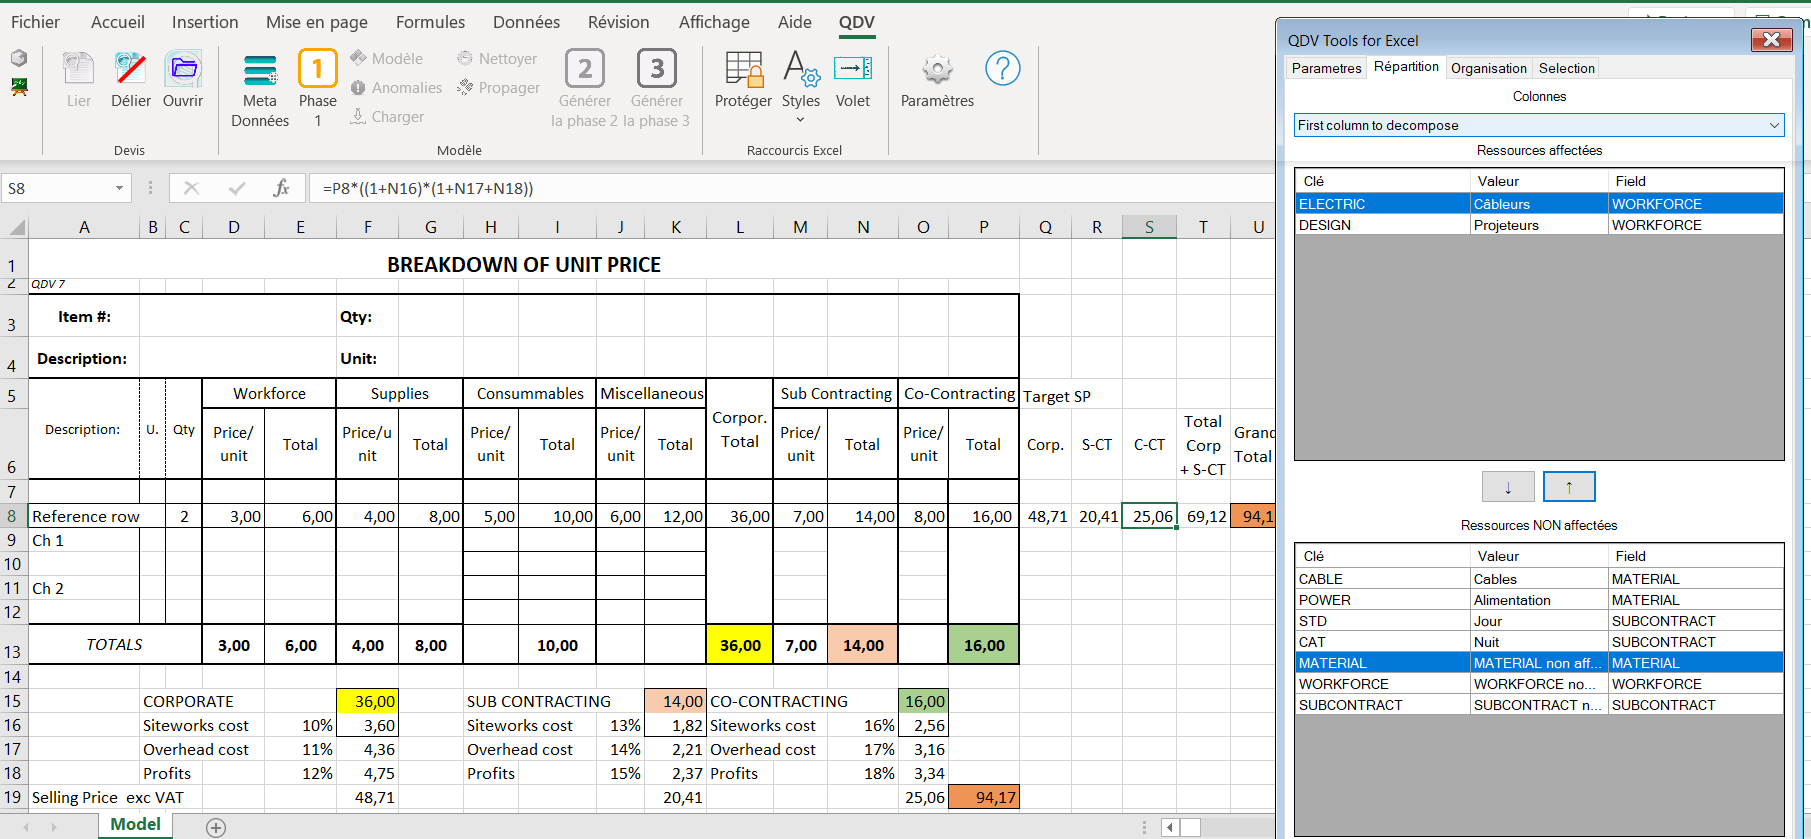Switch to the Insertion ribbon tab

pos(205,22)
